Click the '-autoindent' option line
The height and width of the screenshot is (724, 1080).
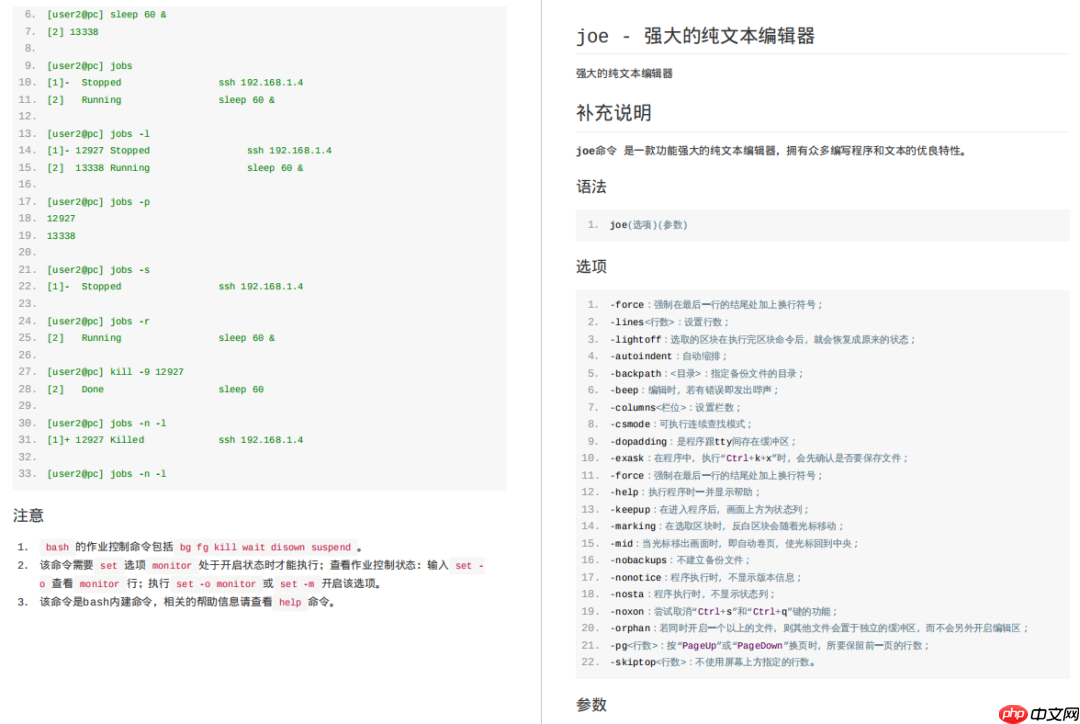pos(668,356)
